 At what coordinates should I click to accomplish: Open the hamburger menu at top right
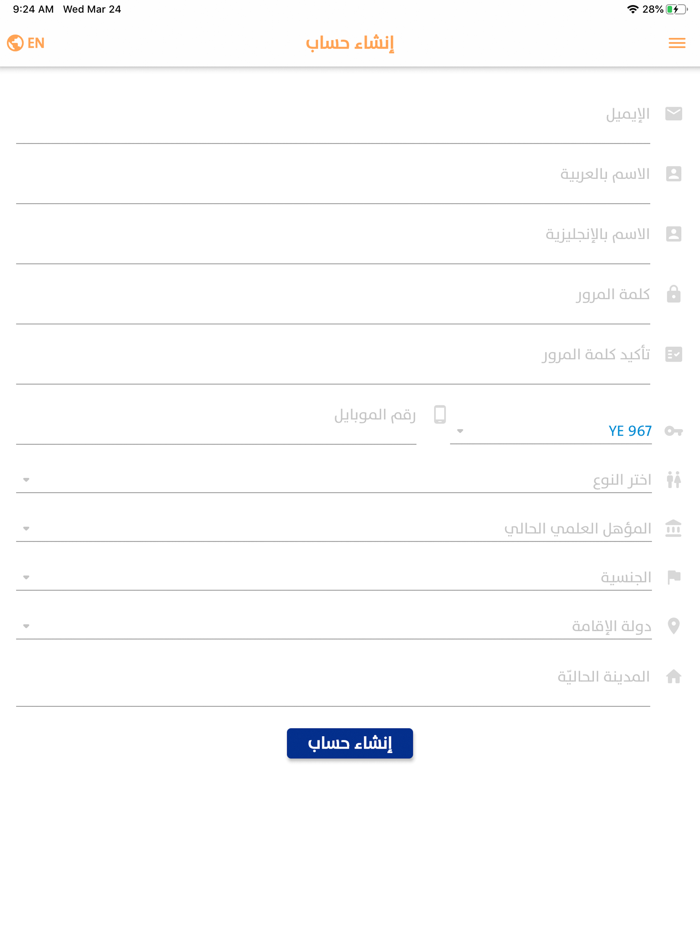pyautogui.click(x=676, y=43)
